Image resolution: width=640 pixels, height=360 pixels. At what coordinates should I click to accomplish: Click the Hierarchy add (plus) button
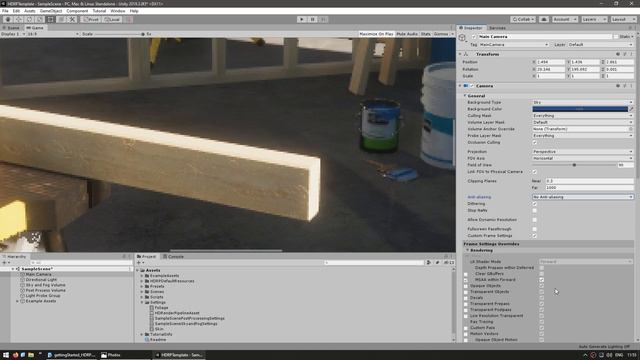tap(4, 262)
